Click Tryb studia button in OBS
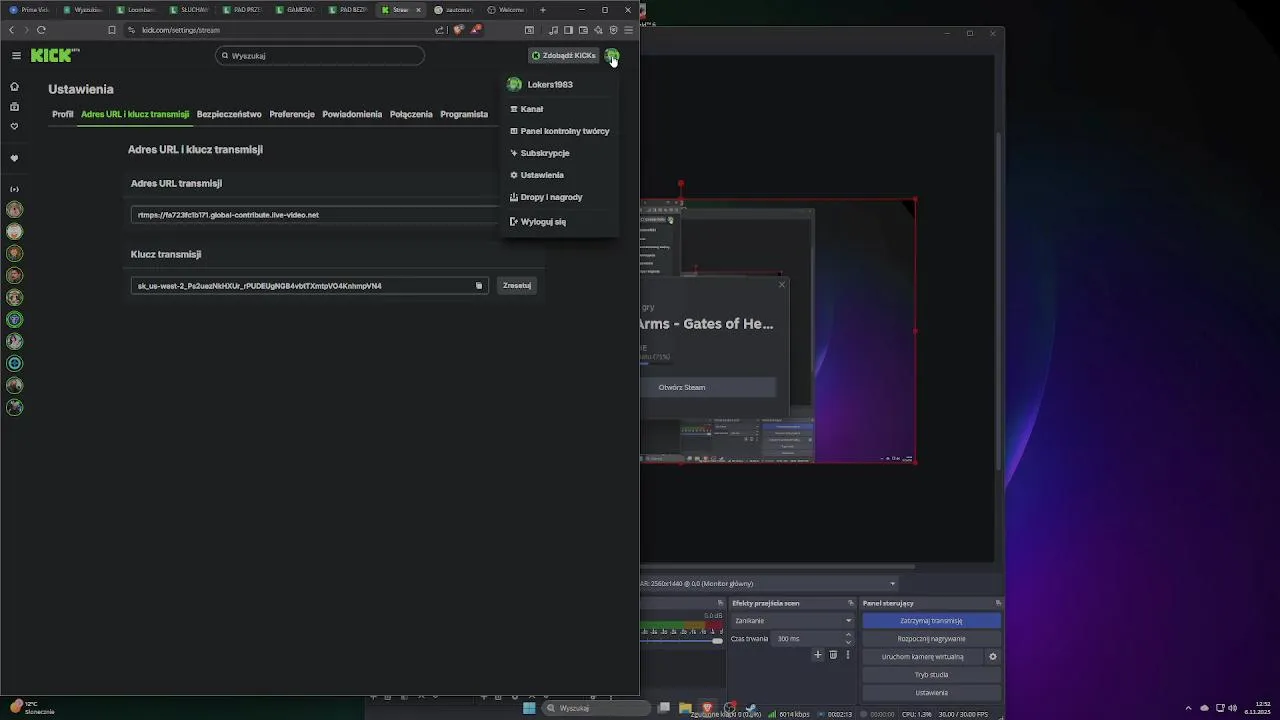Image resolution: width=1280 pixels, height=720 pixels. coord(931,675)
